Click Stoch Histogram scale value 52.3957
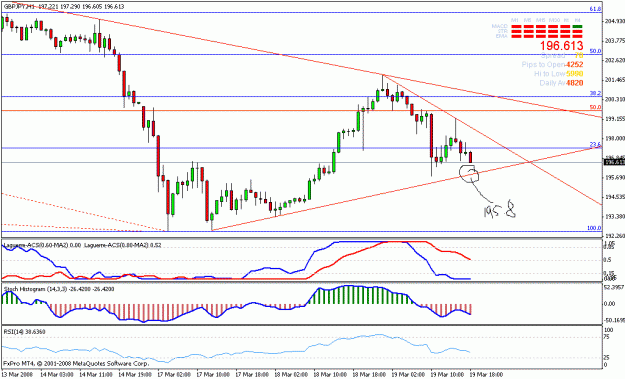Screen dimensions: 625x379 click(614, 287)
